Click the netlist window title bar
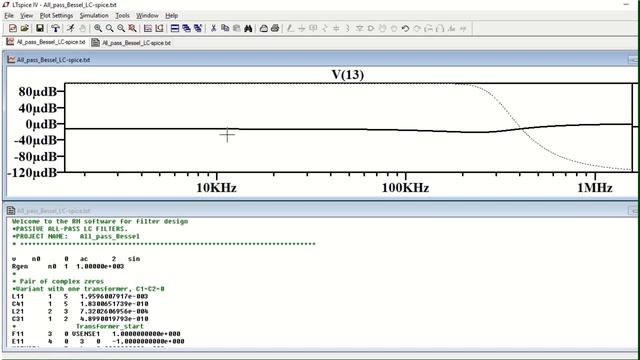The height and width of the screenshot is (360, 640). pyautogui.click(x=320, y=211)
